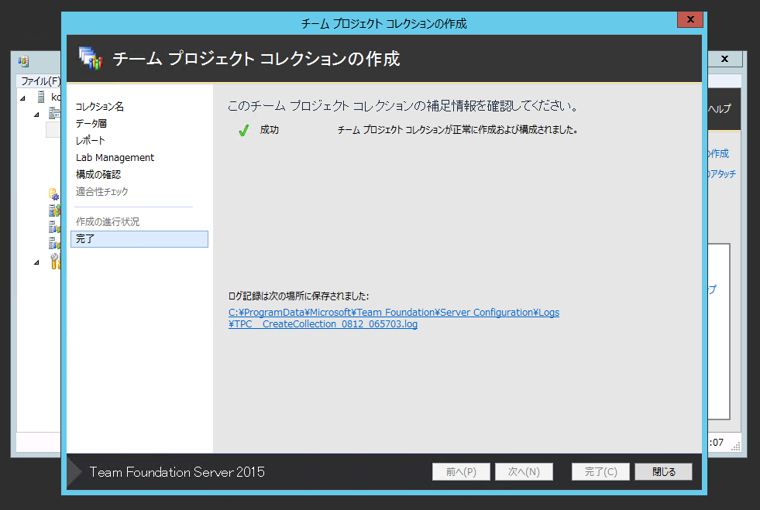
Task: Select the server node icon beside 'ko'
Action: (41, 97)
